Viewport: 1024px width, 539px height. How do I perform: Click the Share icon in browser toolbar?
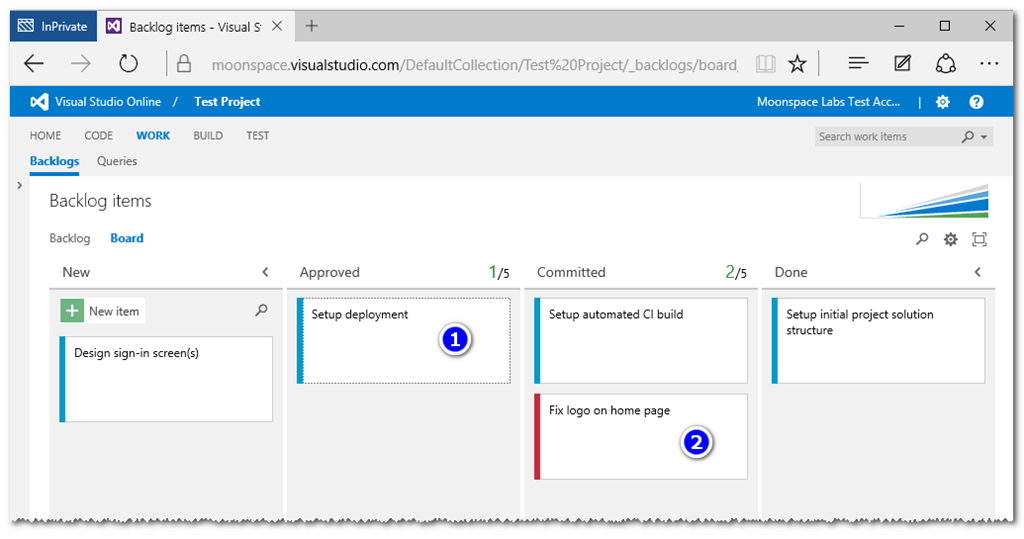(x=946, y=63)
